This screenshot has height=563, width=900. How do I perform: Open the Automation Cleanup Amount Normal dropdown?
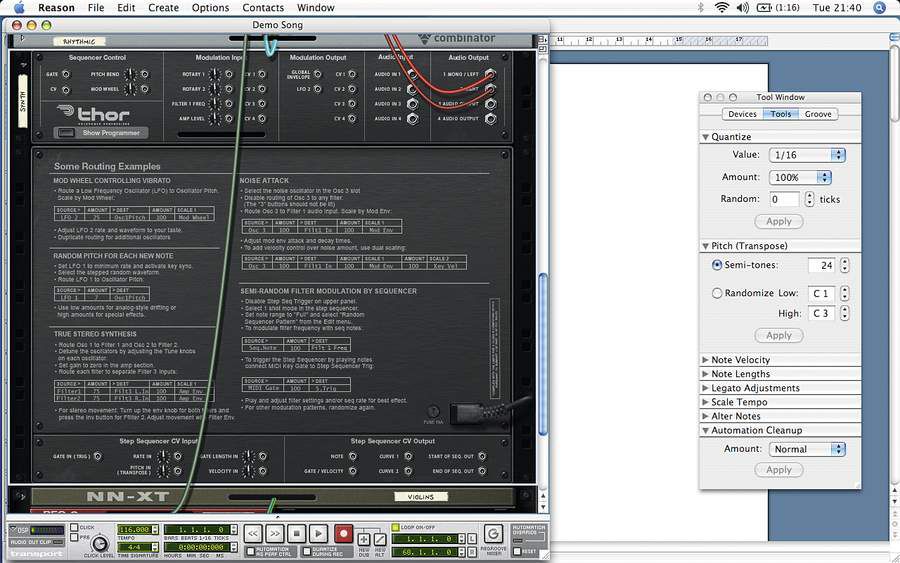click(x=807, y=449)
